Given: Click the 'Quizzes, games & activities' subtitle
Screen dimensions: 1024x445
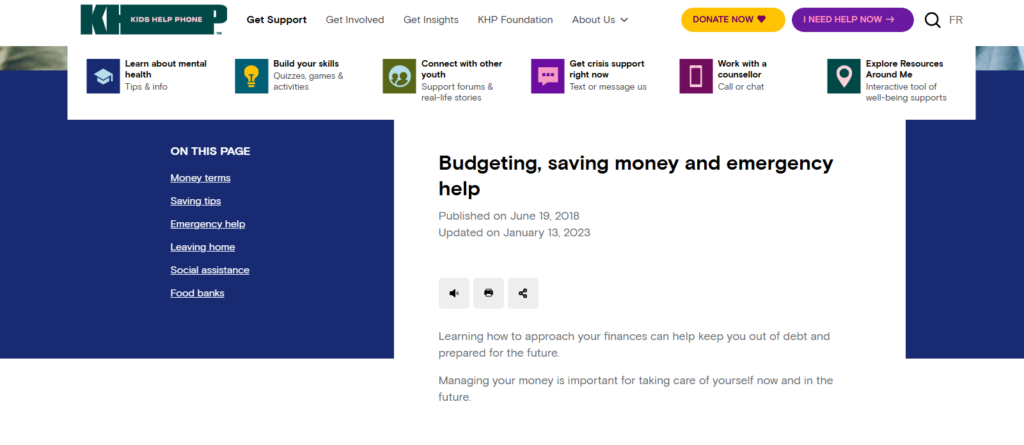Looking at the screenshot, I should click(x=308, y=81).
